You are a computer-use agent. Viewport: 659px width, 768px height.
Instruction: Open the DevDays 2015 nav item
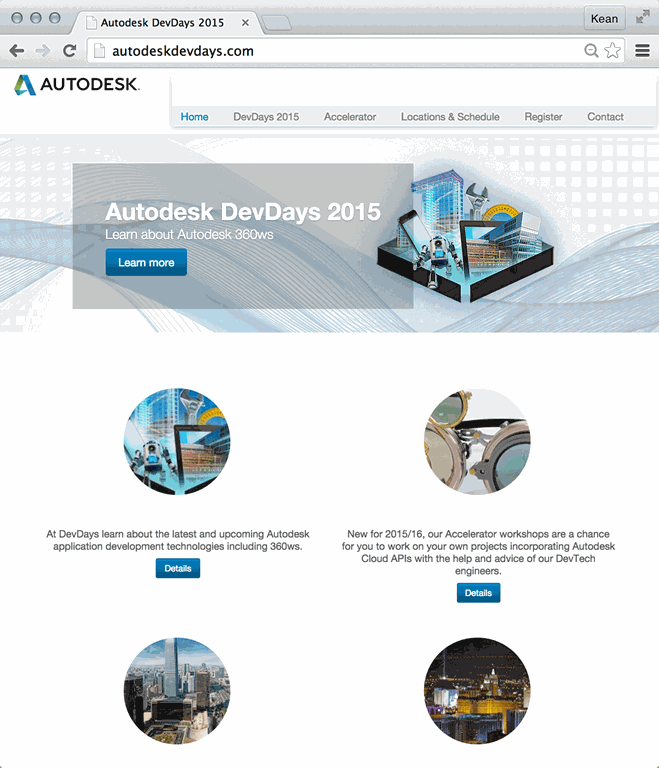pyautogui.click(x=266, y=117)
